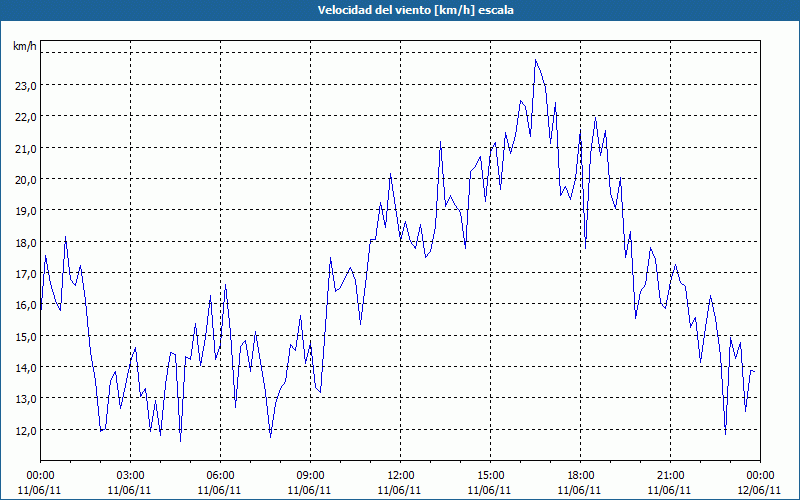Screen dimensions: 800x500
Task: Select the 21,0 y-axis value
Action: [26, 149]
